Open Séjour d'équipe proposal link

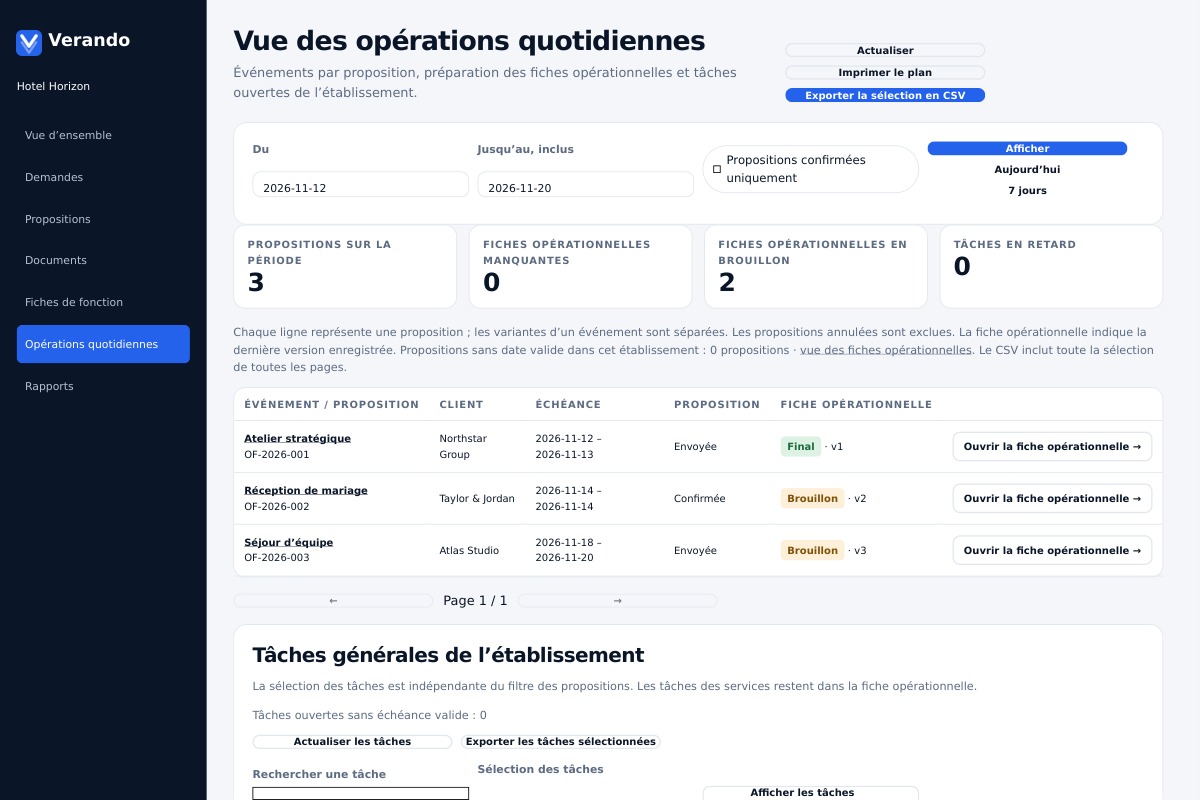pos(288,543)
